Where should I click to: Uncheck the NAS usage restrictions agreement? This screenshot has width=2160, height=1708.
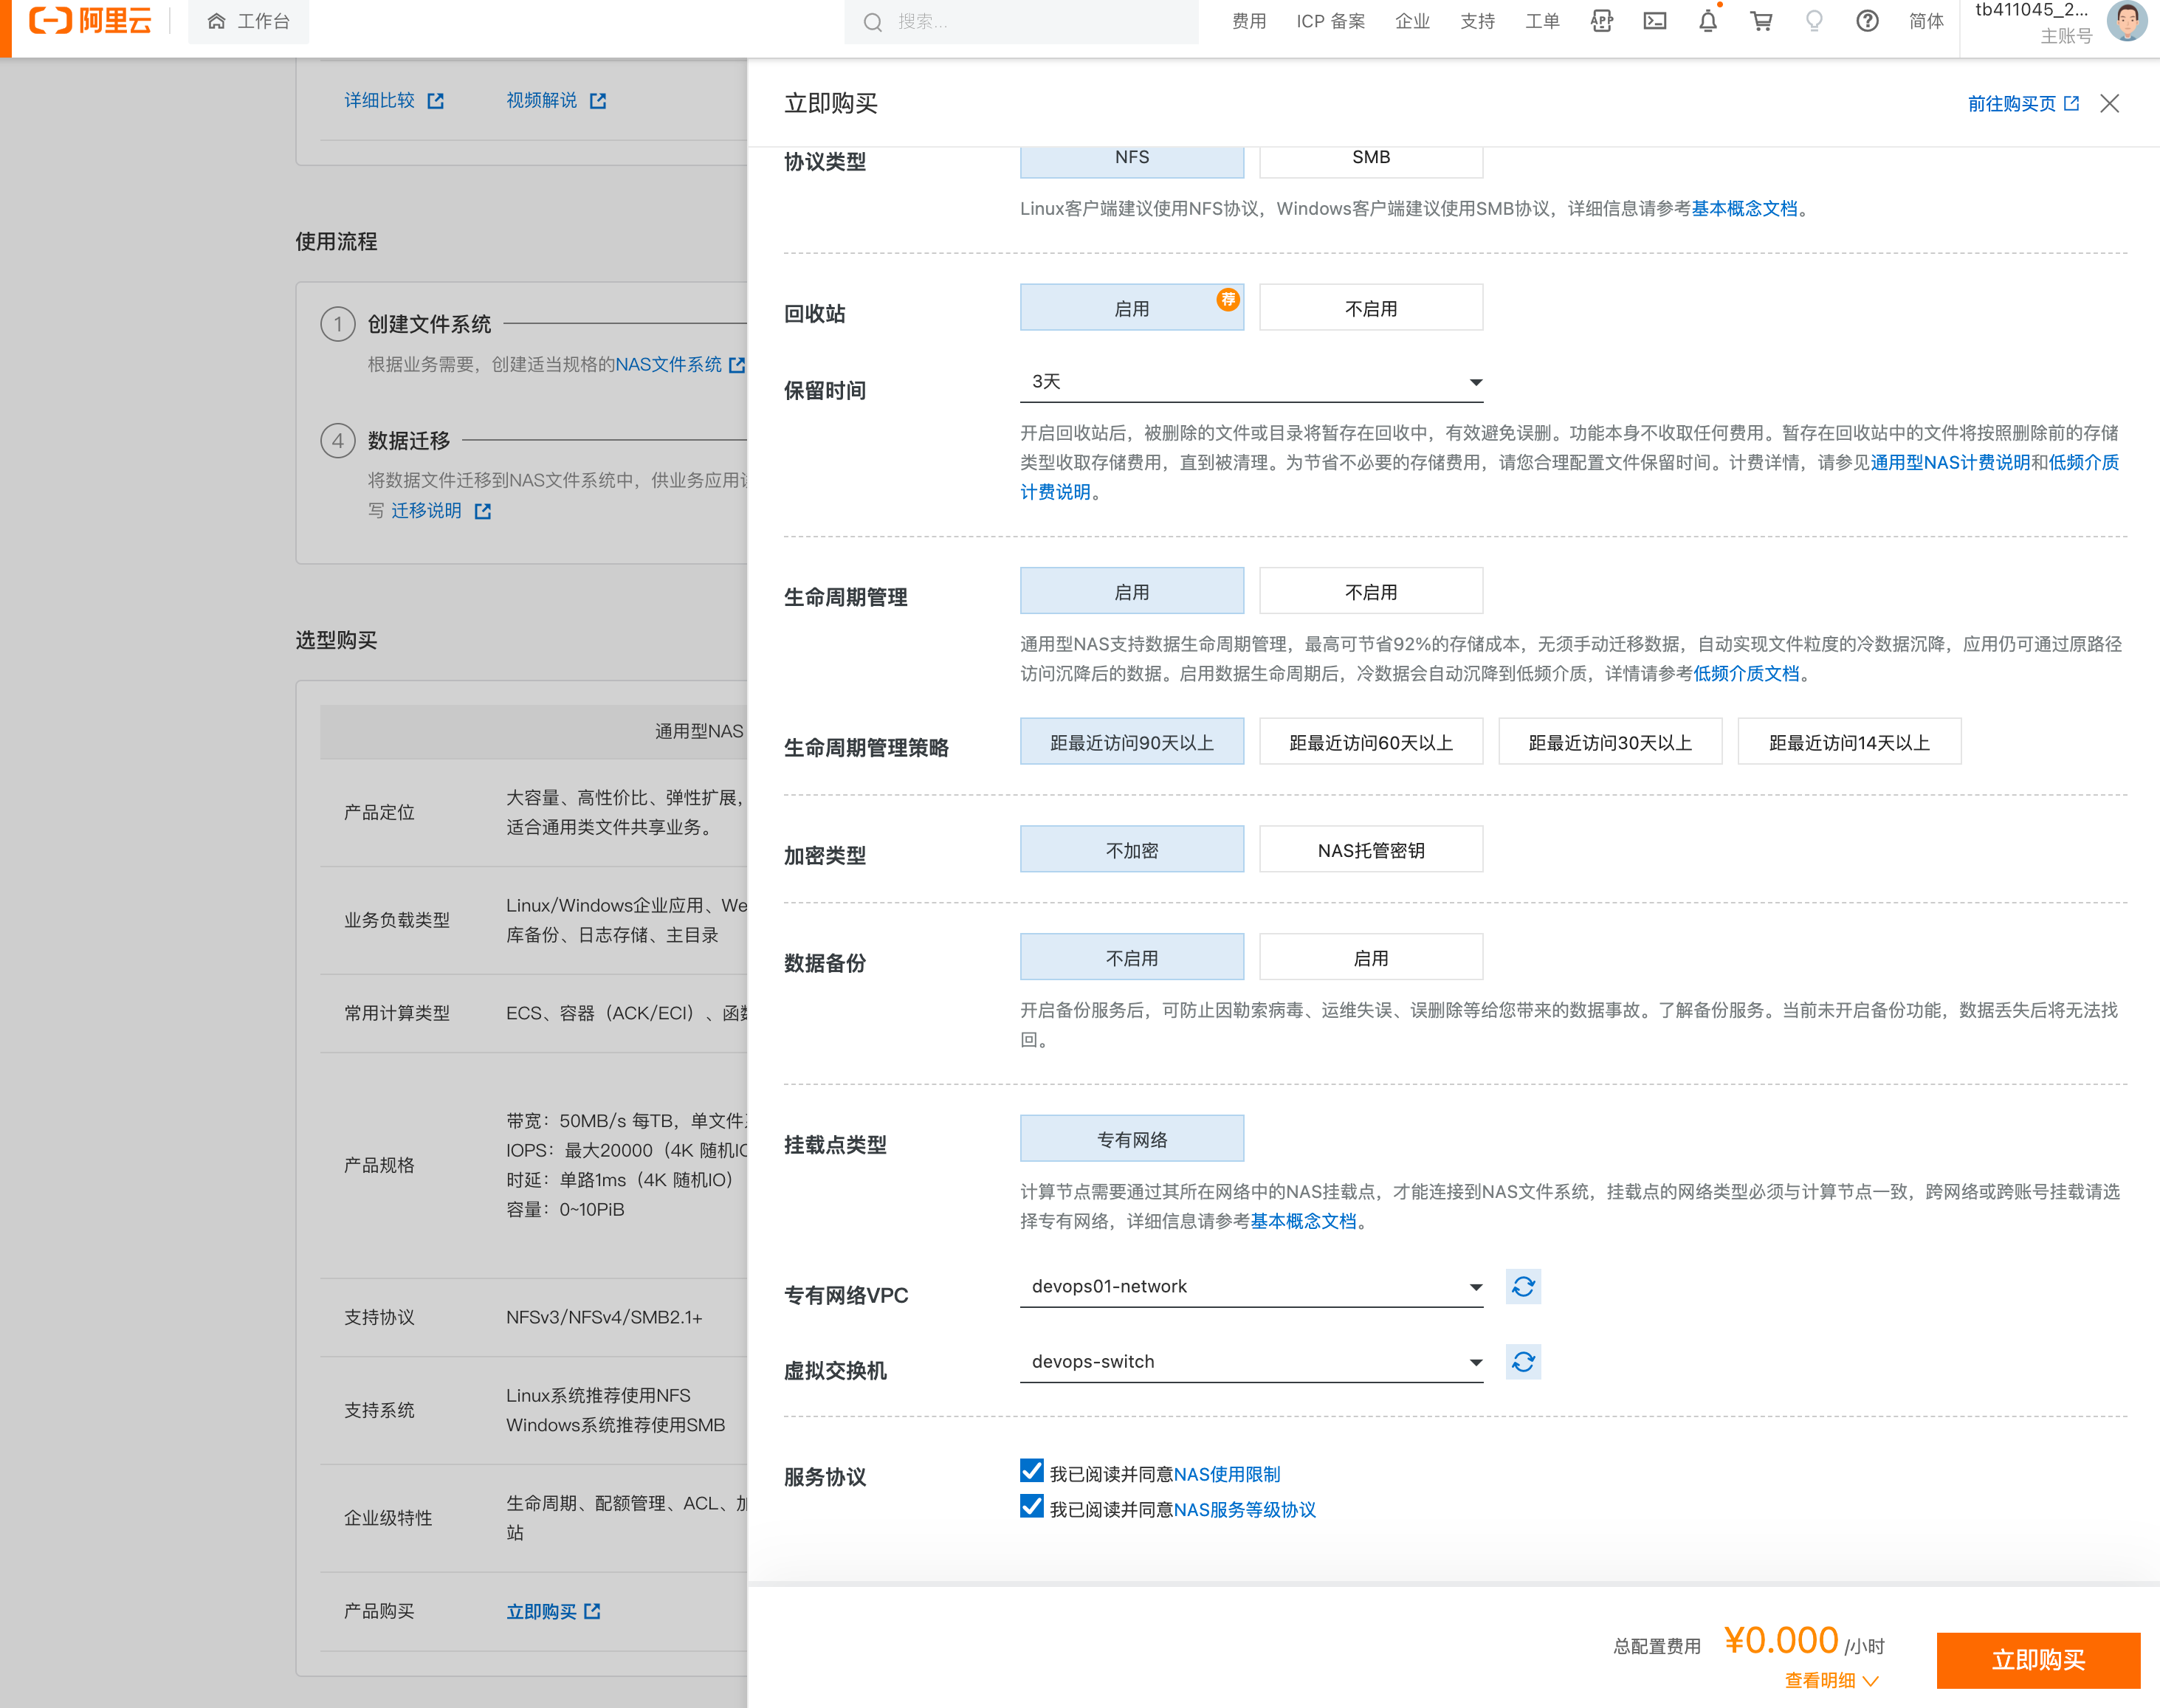[1032, 1471]
